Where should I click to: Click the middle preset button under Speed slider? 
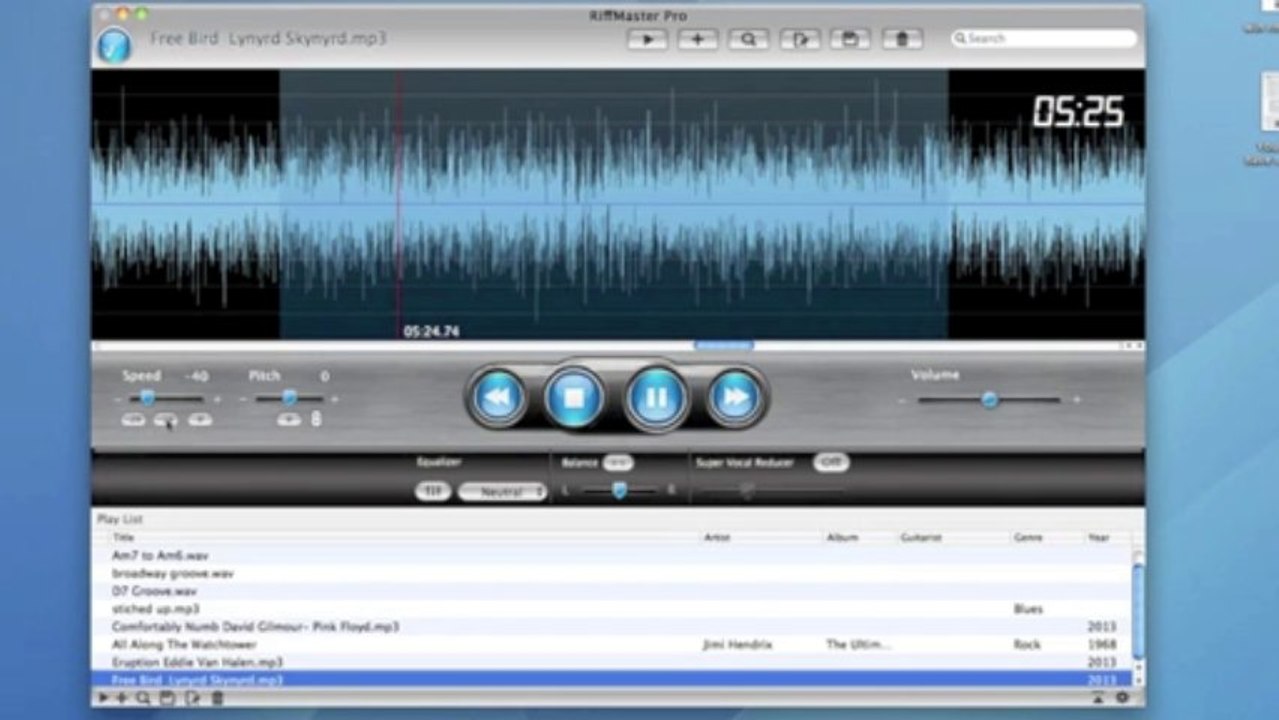(x=166, y=420)
